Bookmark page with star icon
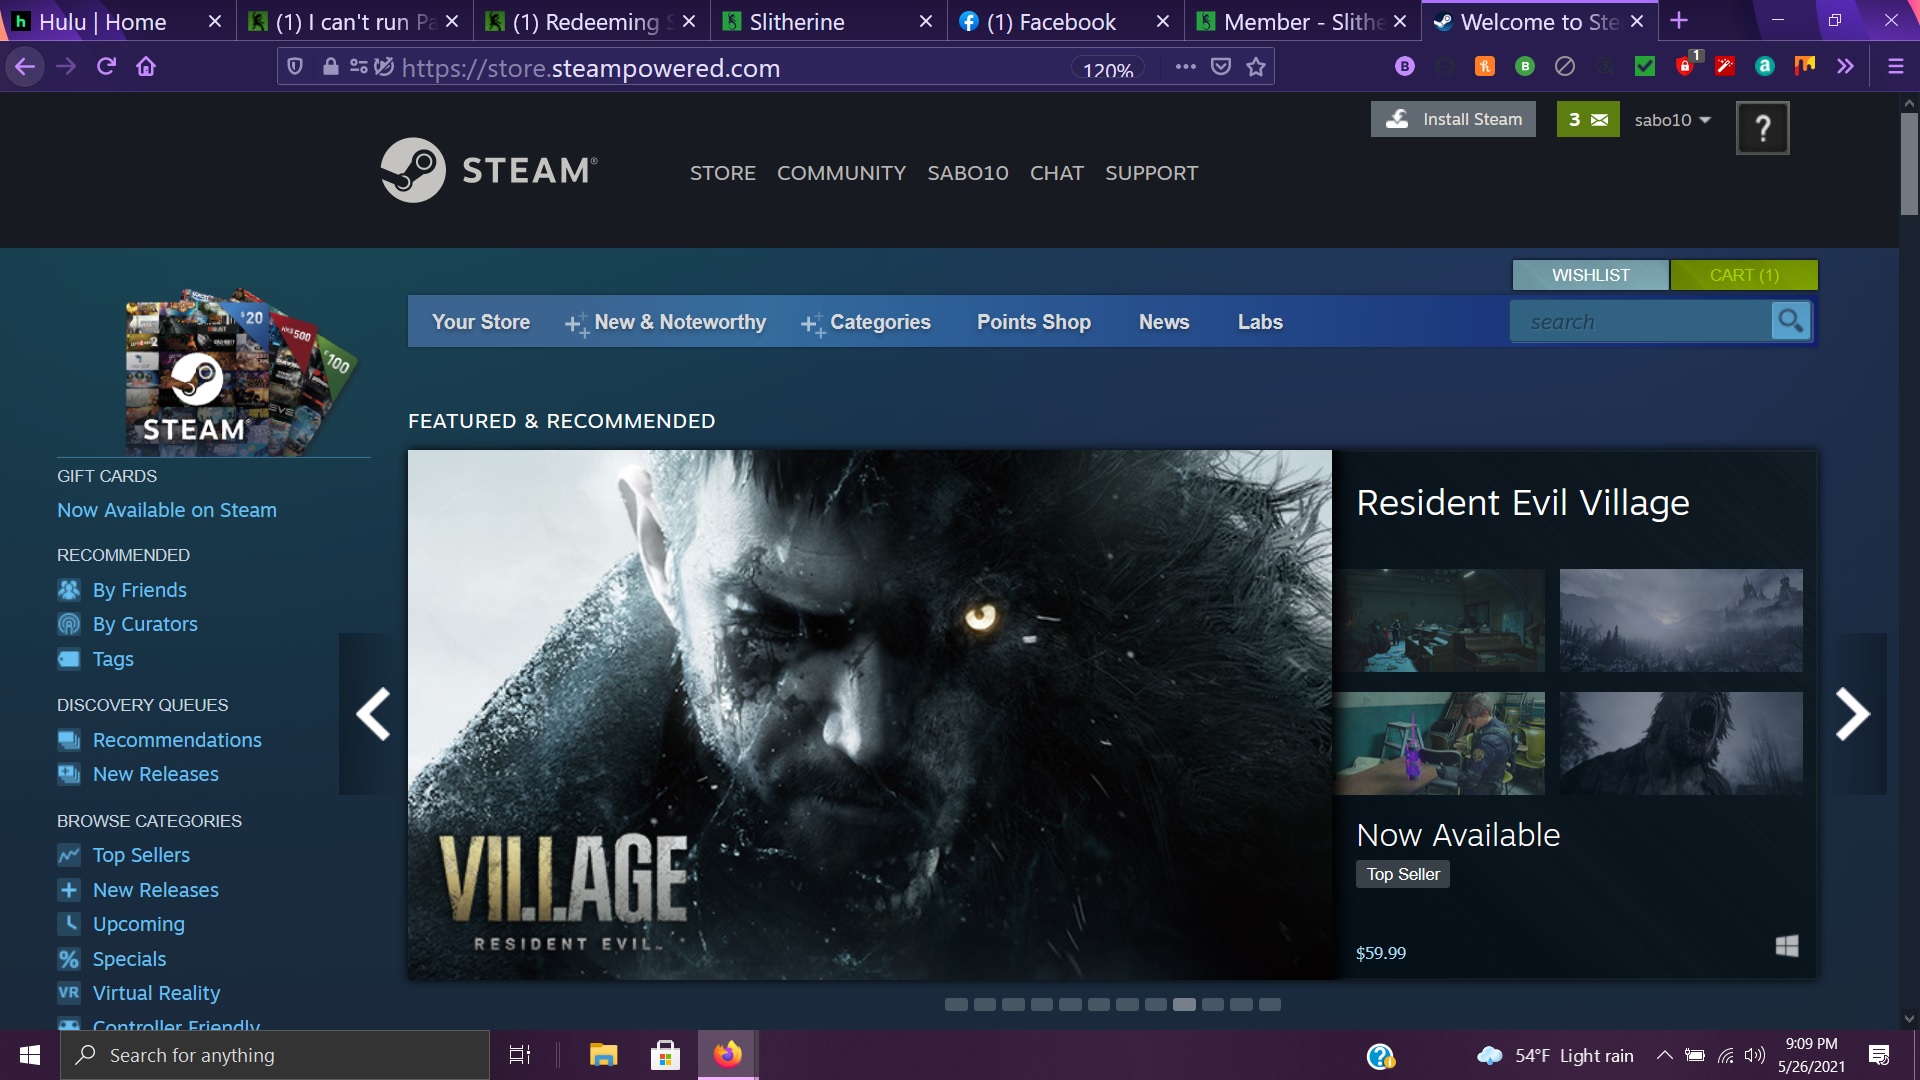This screenshot has height=1080, width=1920. (1256, 67)
